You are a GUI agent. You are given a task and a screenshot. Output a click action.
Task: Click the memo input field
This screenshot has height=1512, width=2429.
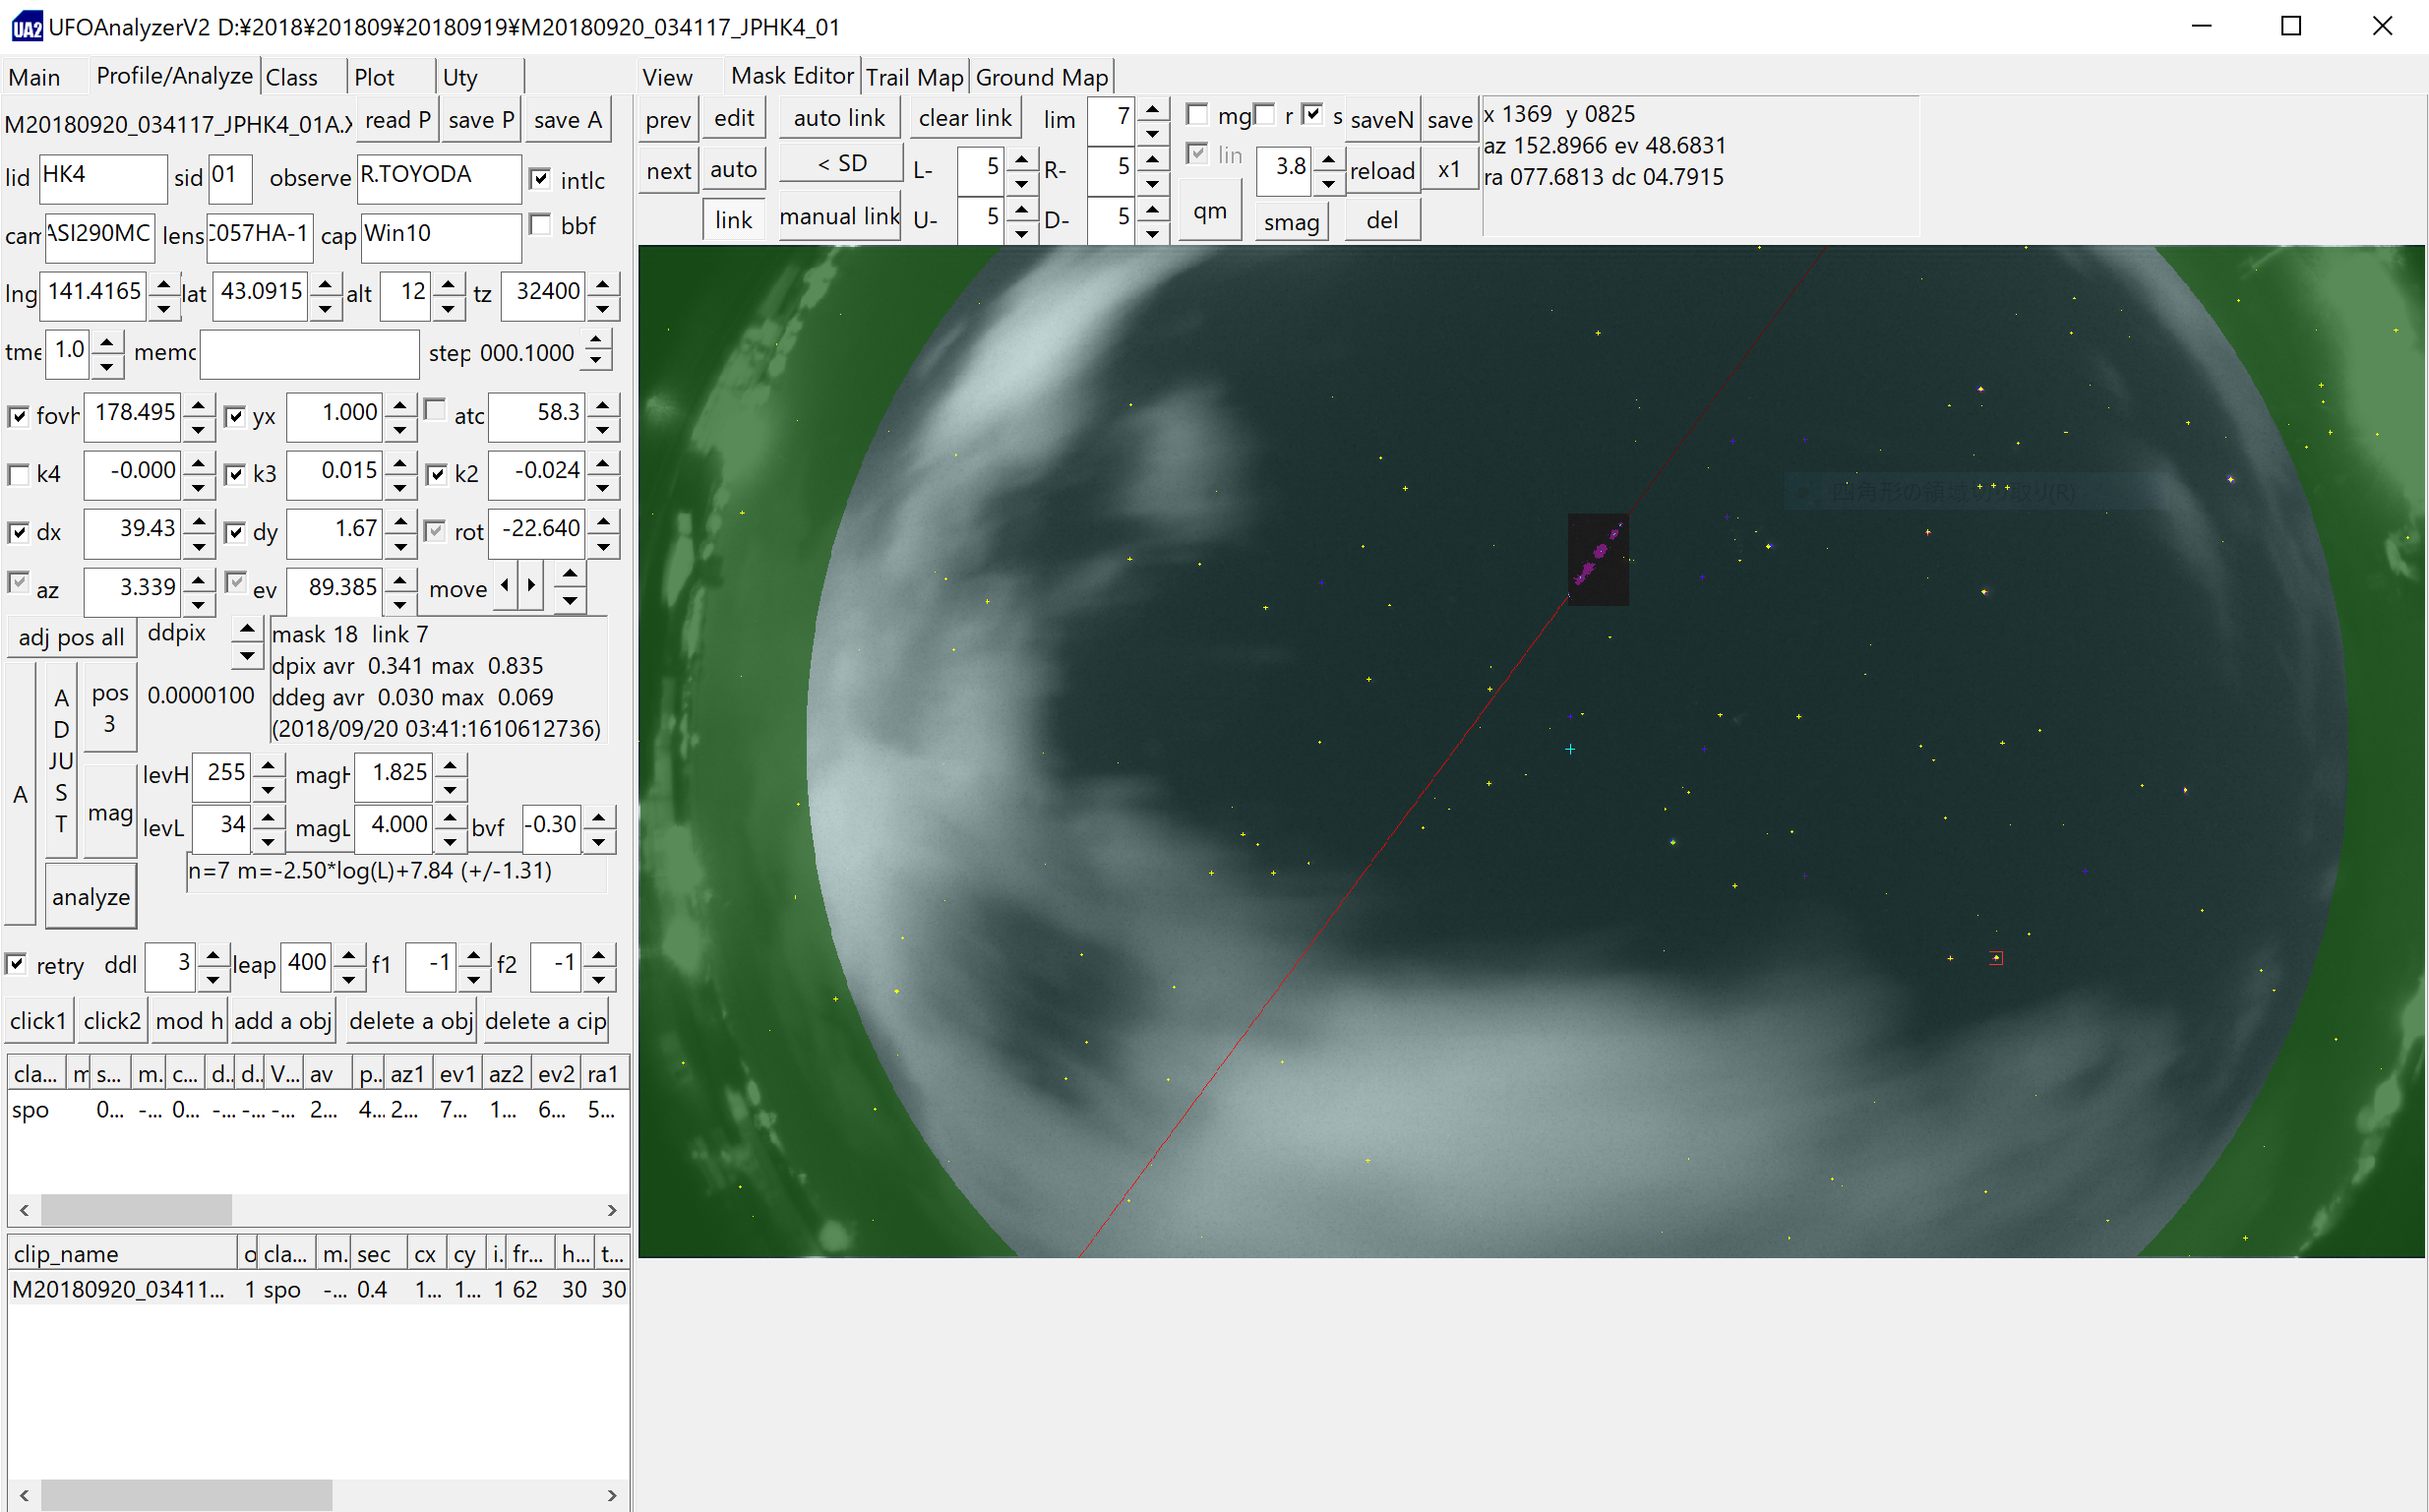[309, 353]
